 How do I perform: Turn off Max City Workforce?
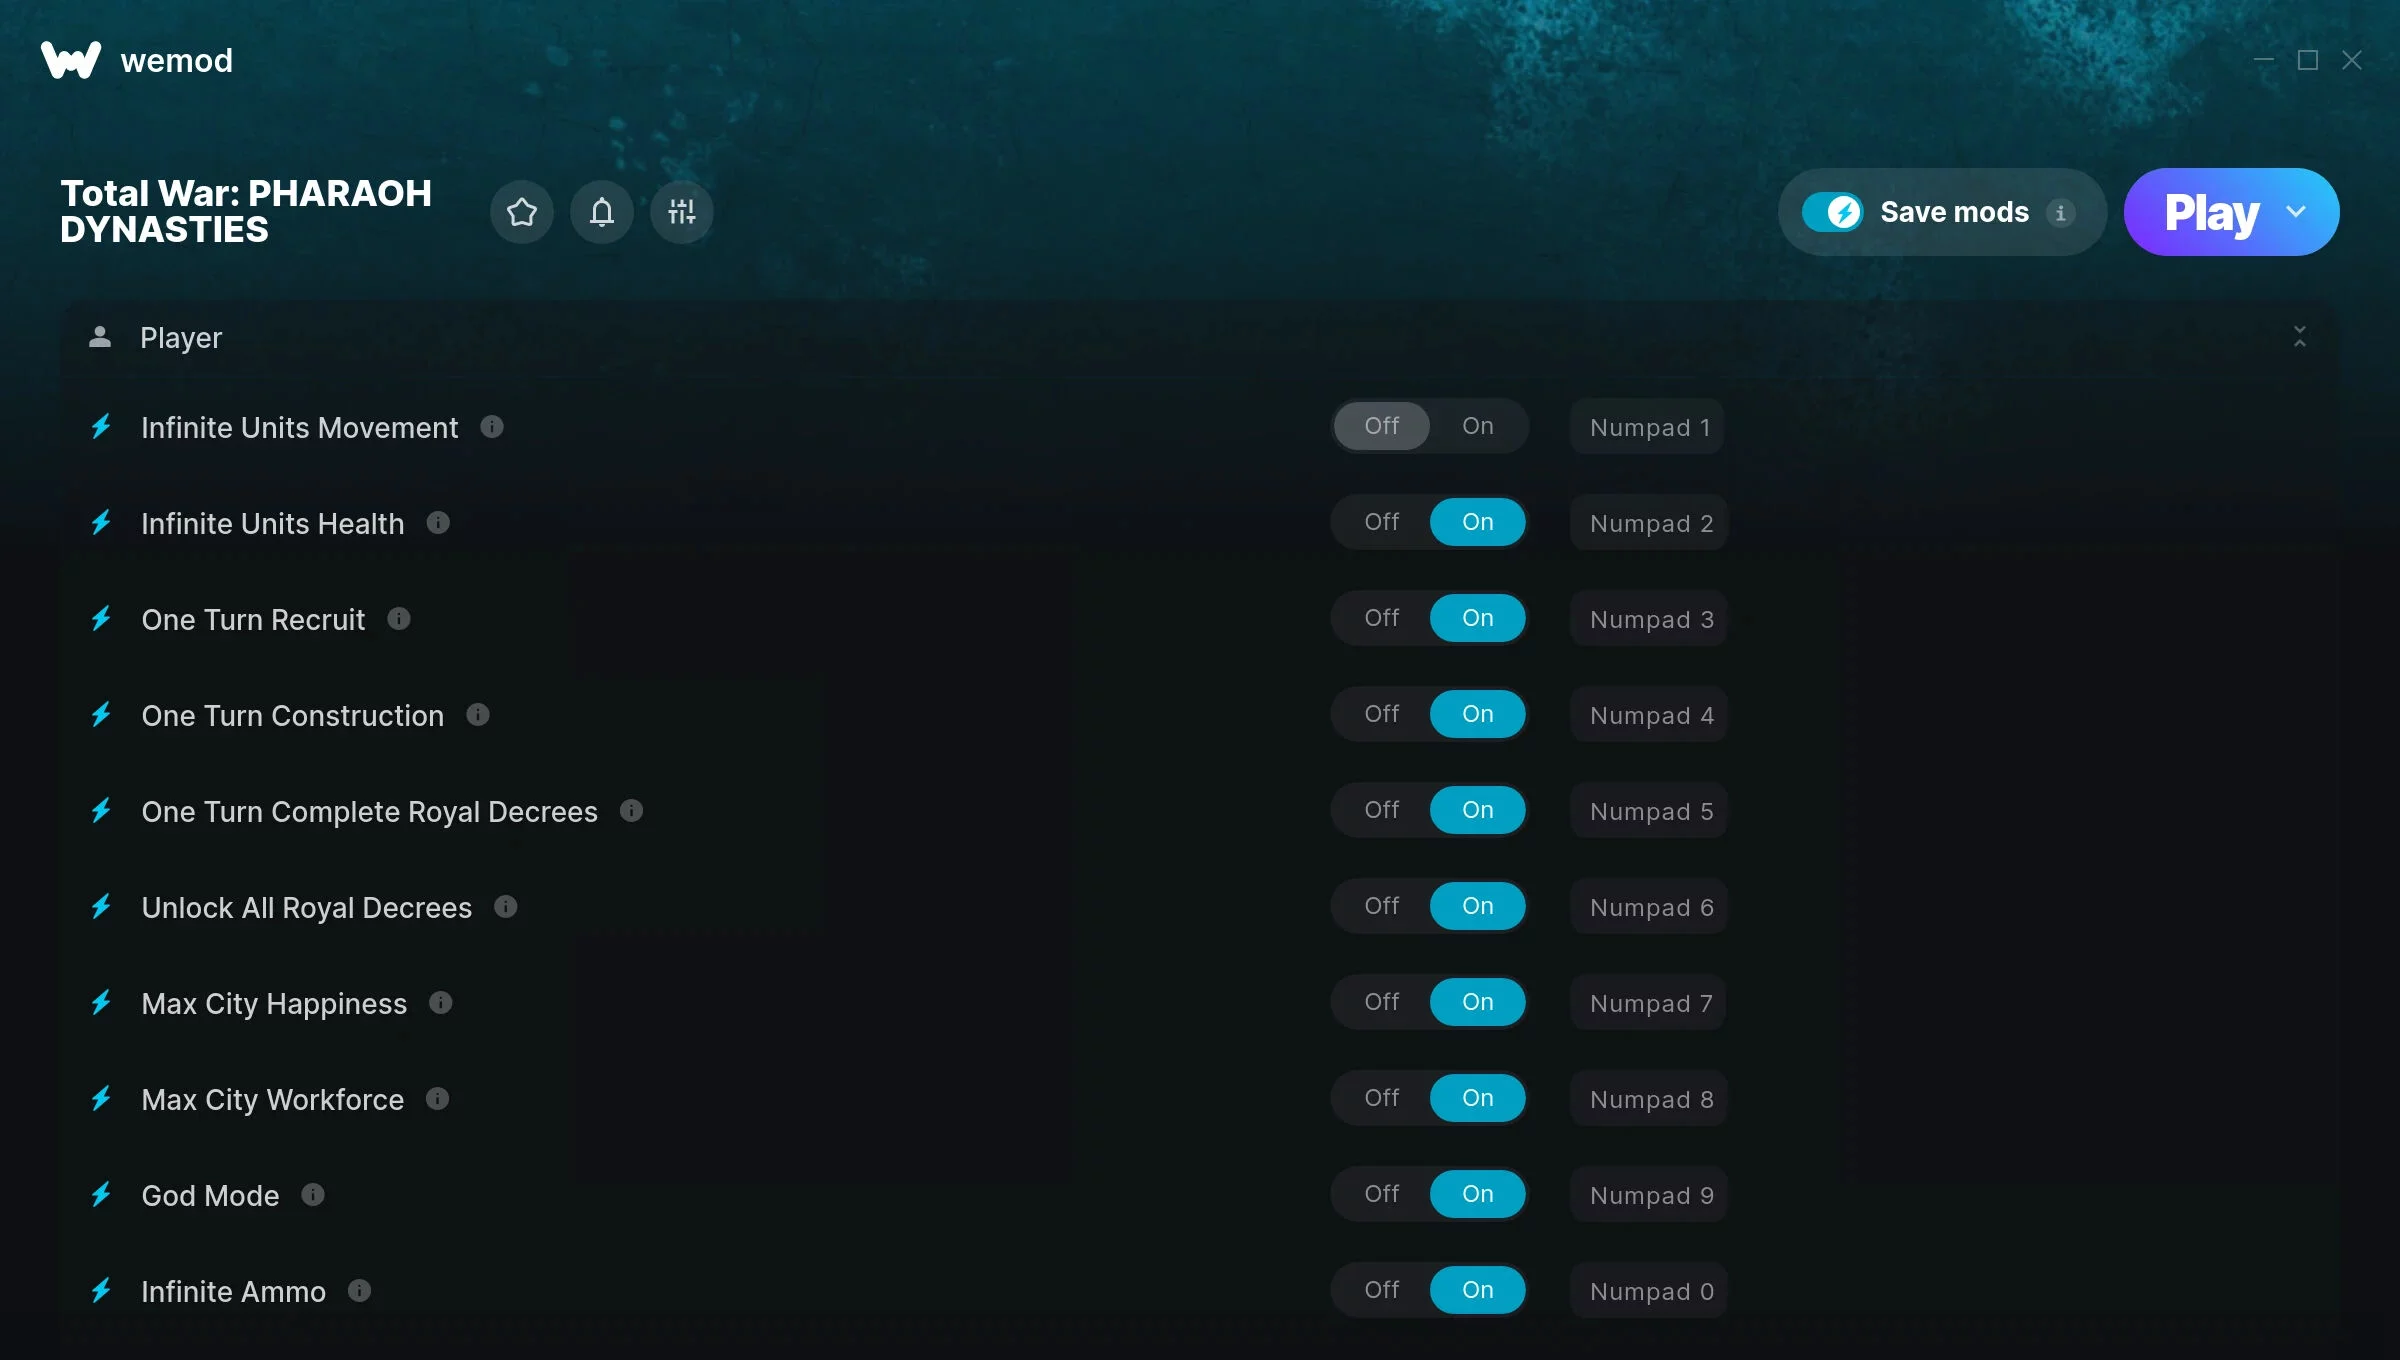click(1382, 1098)
